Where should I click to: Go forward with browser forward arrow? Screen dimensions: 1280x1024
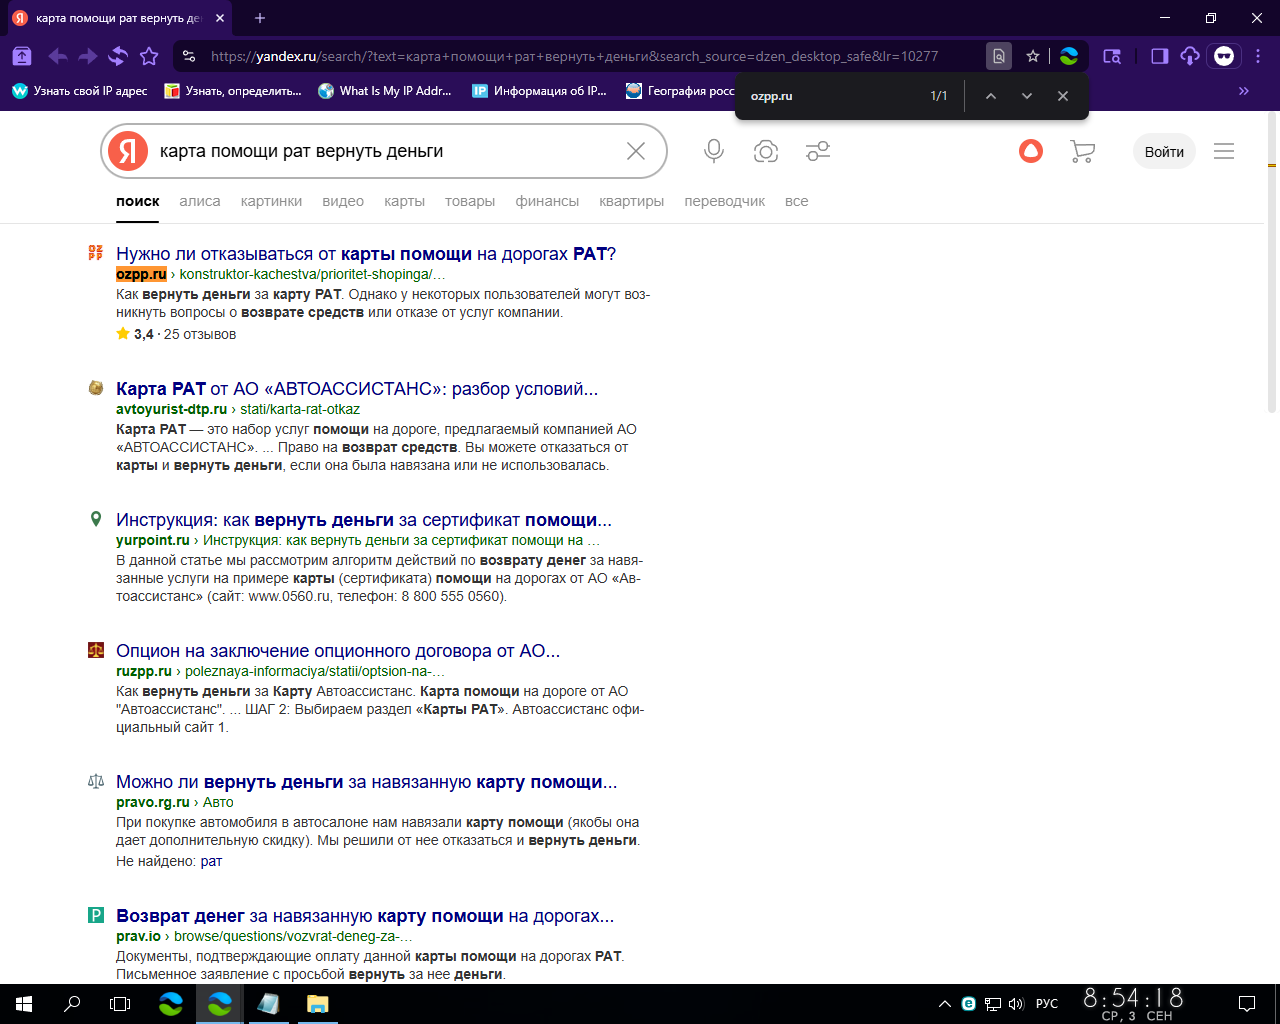click(x=88, y=56)
